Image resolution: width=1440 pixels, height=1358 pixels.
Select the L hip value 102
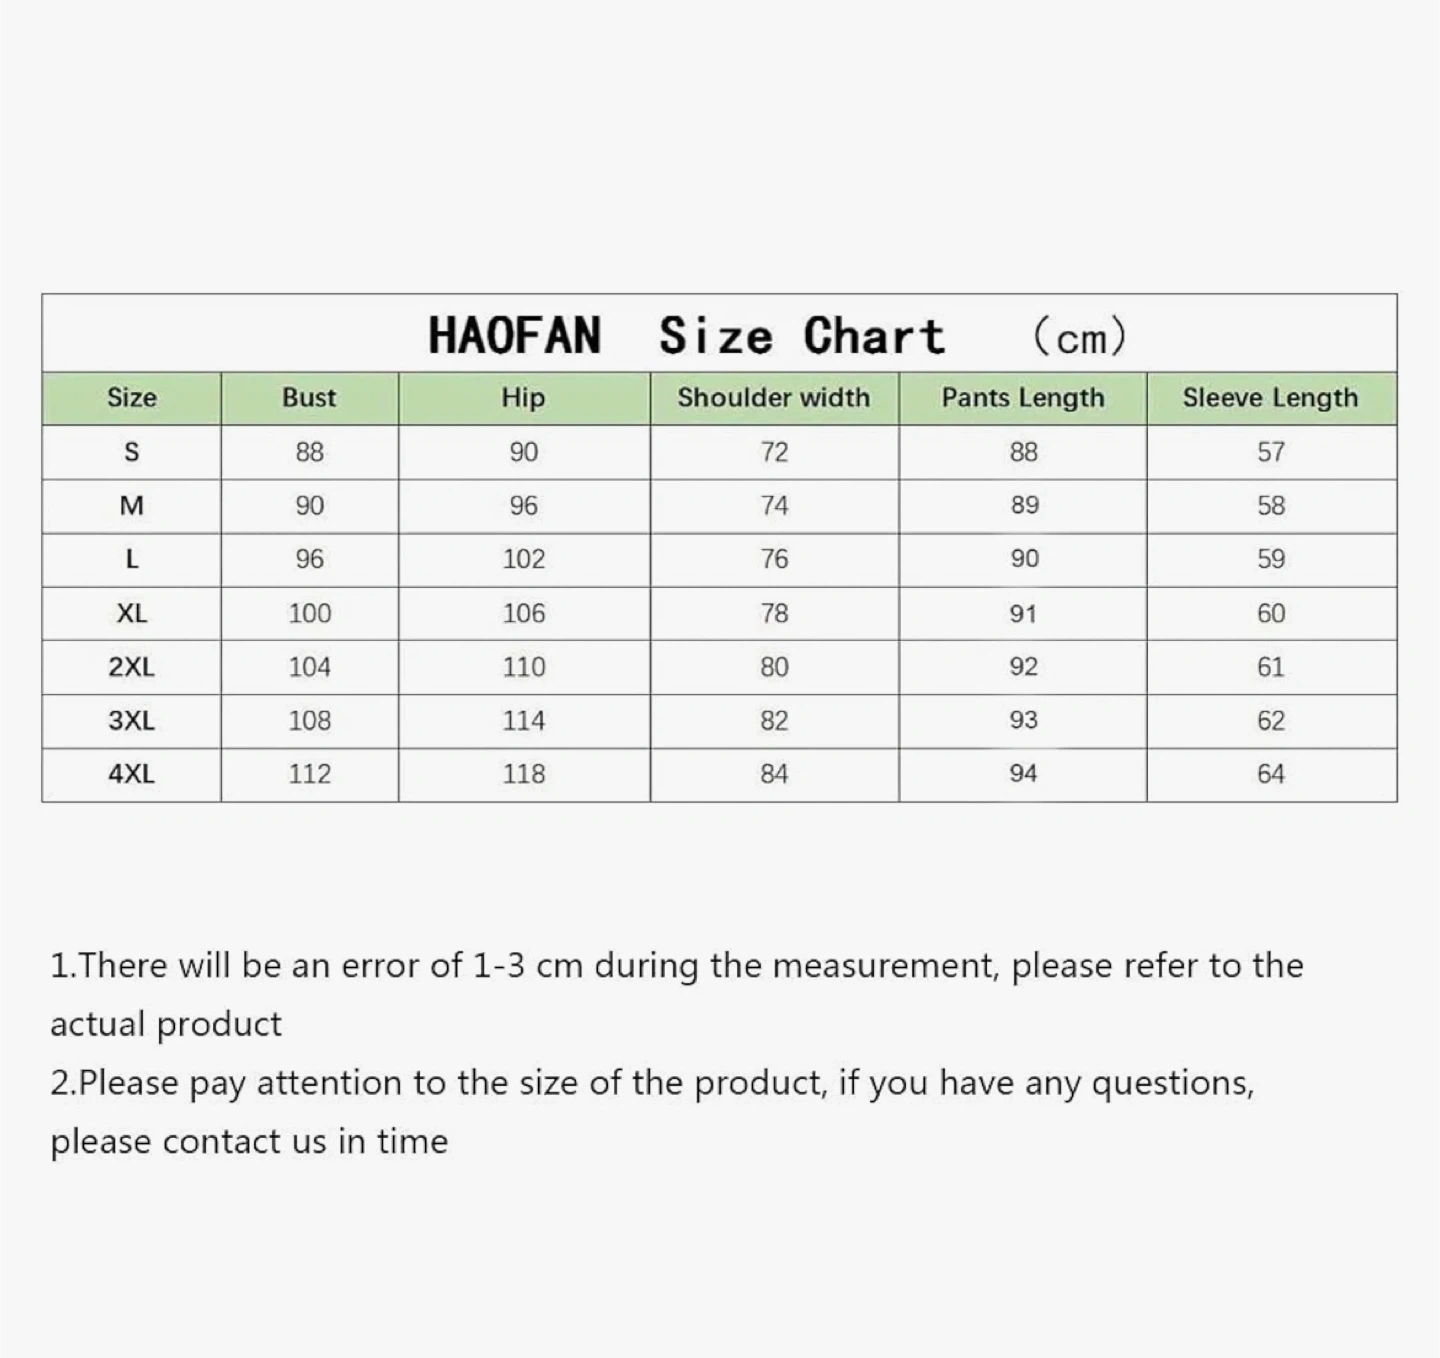coord(523,559)
